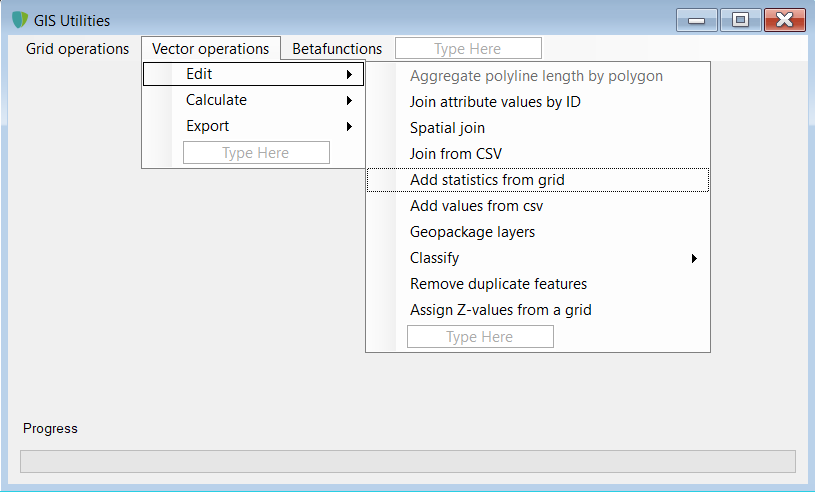Click Assign Z-values from a grid

pos(500,310)
